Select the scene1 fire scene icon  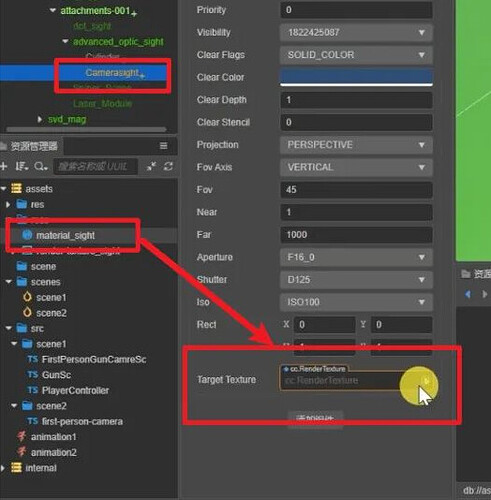point(27,297)
